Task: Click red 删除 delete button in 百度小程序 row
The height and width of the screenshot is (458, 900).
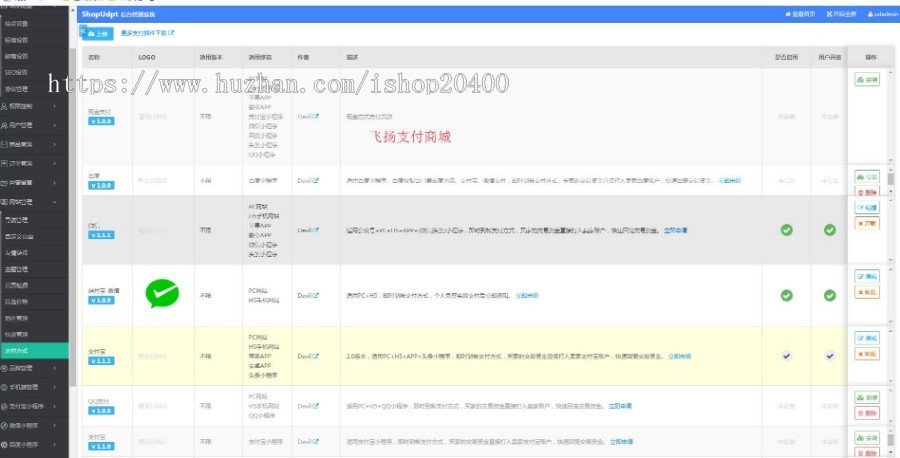Action: 867,192
